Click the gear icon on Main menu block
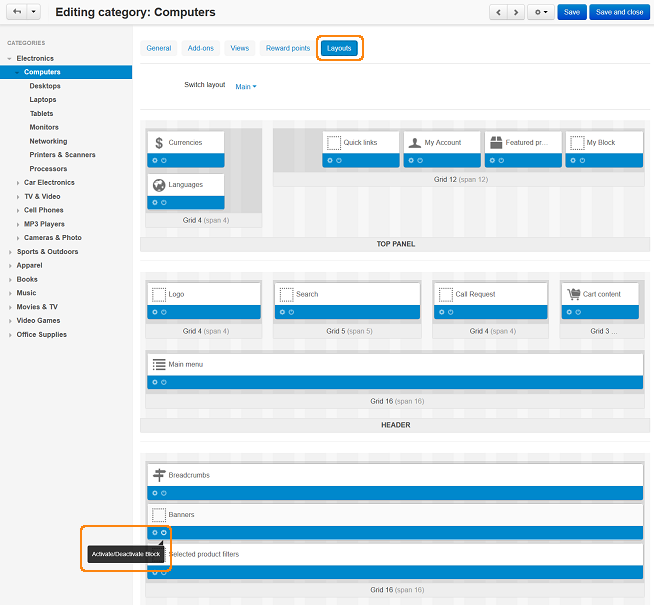Image resolution: width=654 pixels, height=605 pixels. coord(155,382)
